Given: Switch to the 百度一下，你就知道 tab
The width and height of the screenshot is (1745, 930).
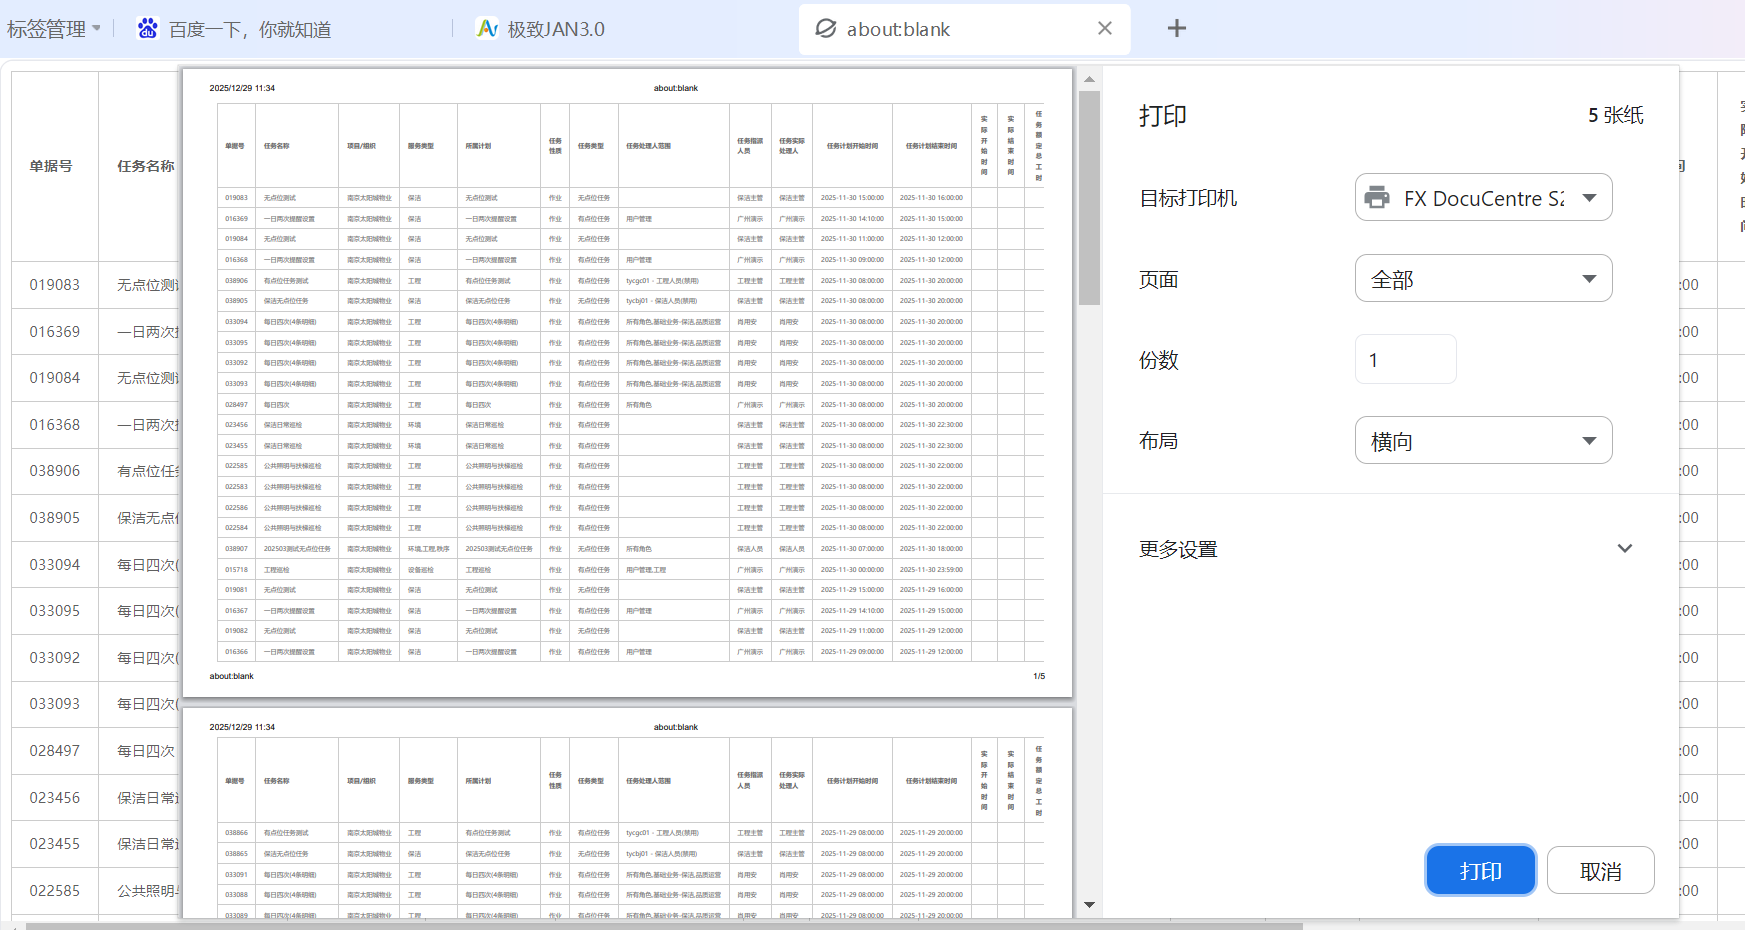Looking at the screenshot, I should tap(249, 29).
